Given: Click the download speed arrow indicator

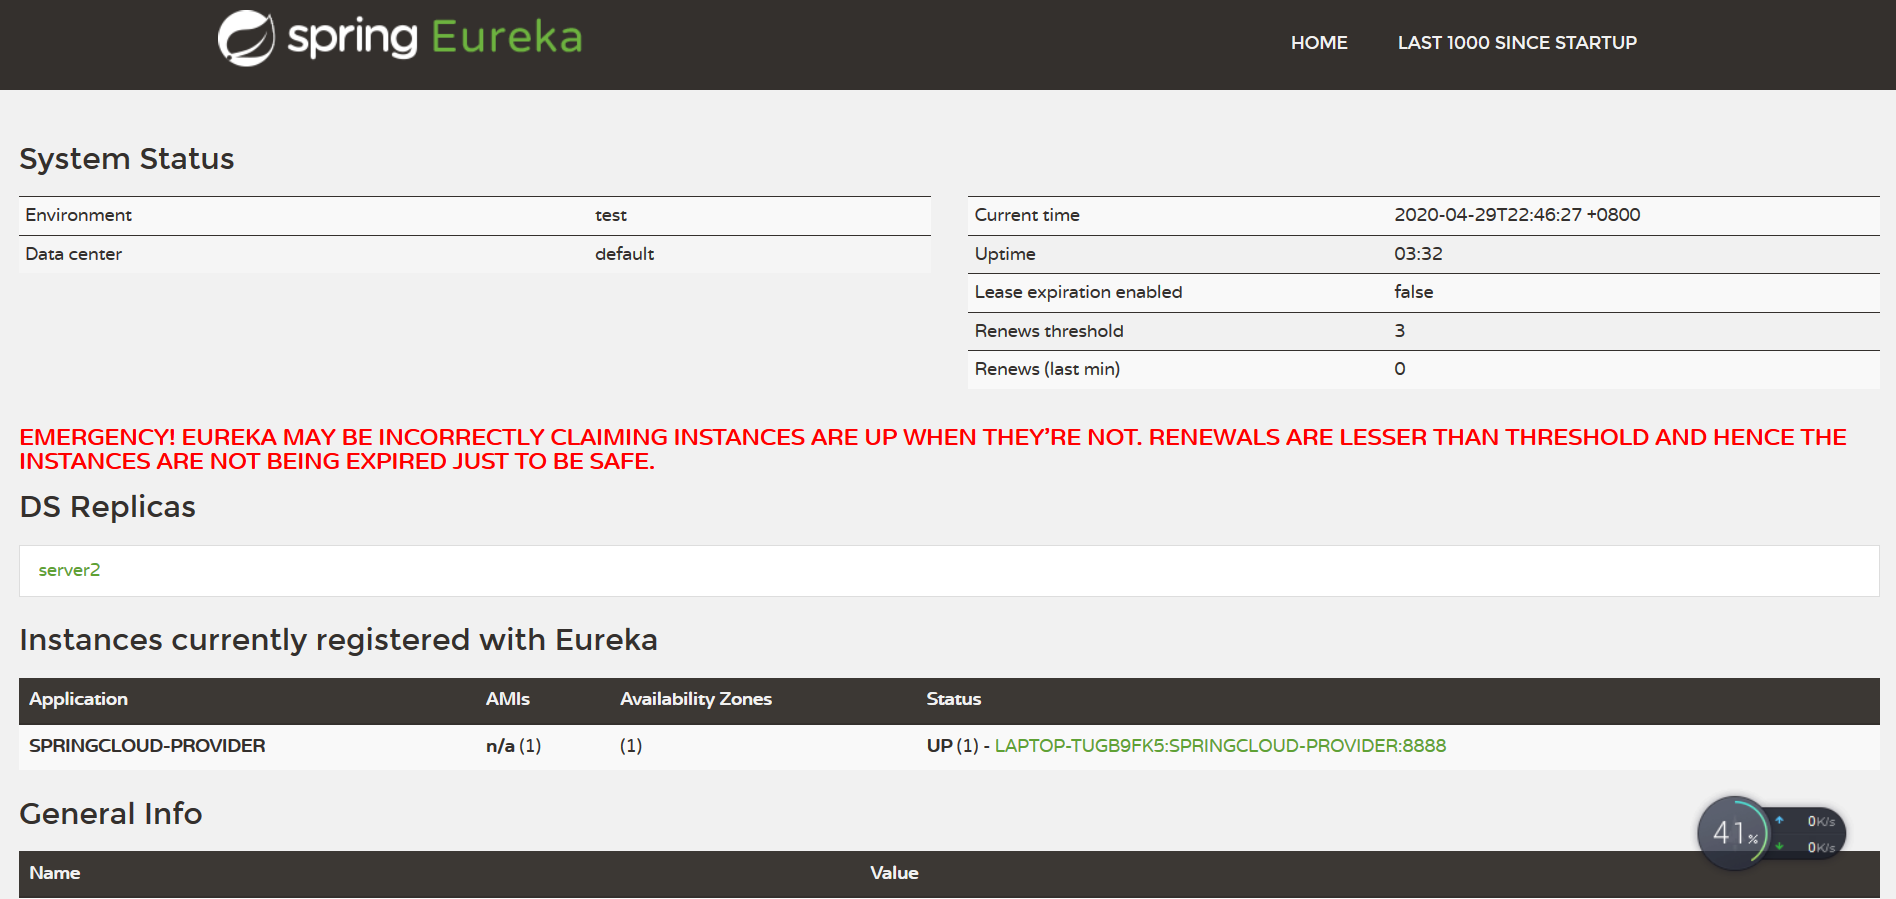Looking at the screenshot, I should coord(1779,846).
